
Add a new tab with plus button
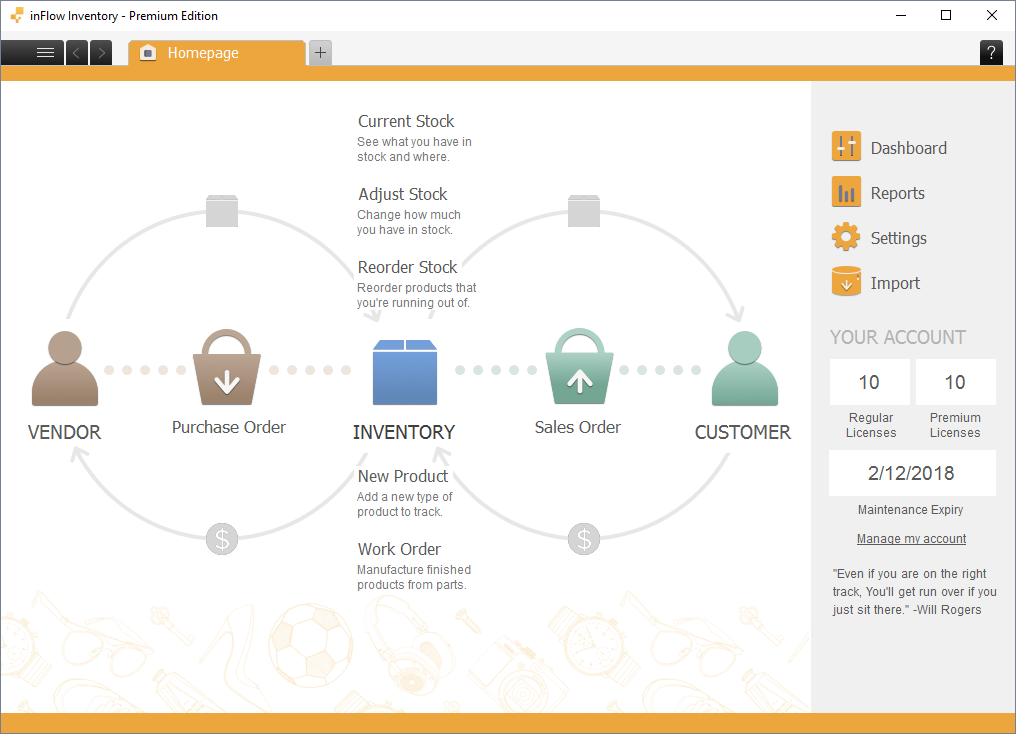tap(320, 53)
